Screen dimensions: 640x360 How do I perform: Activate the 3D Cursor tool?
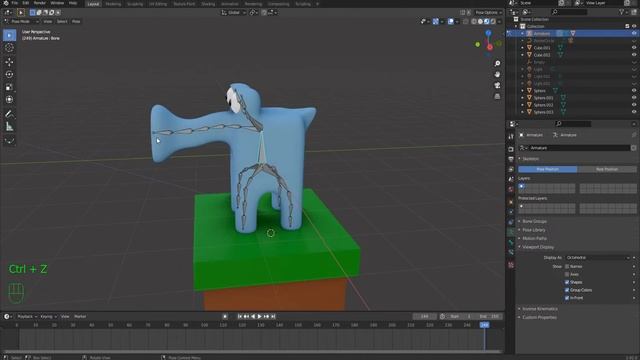click(x=9, y=48)
